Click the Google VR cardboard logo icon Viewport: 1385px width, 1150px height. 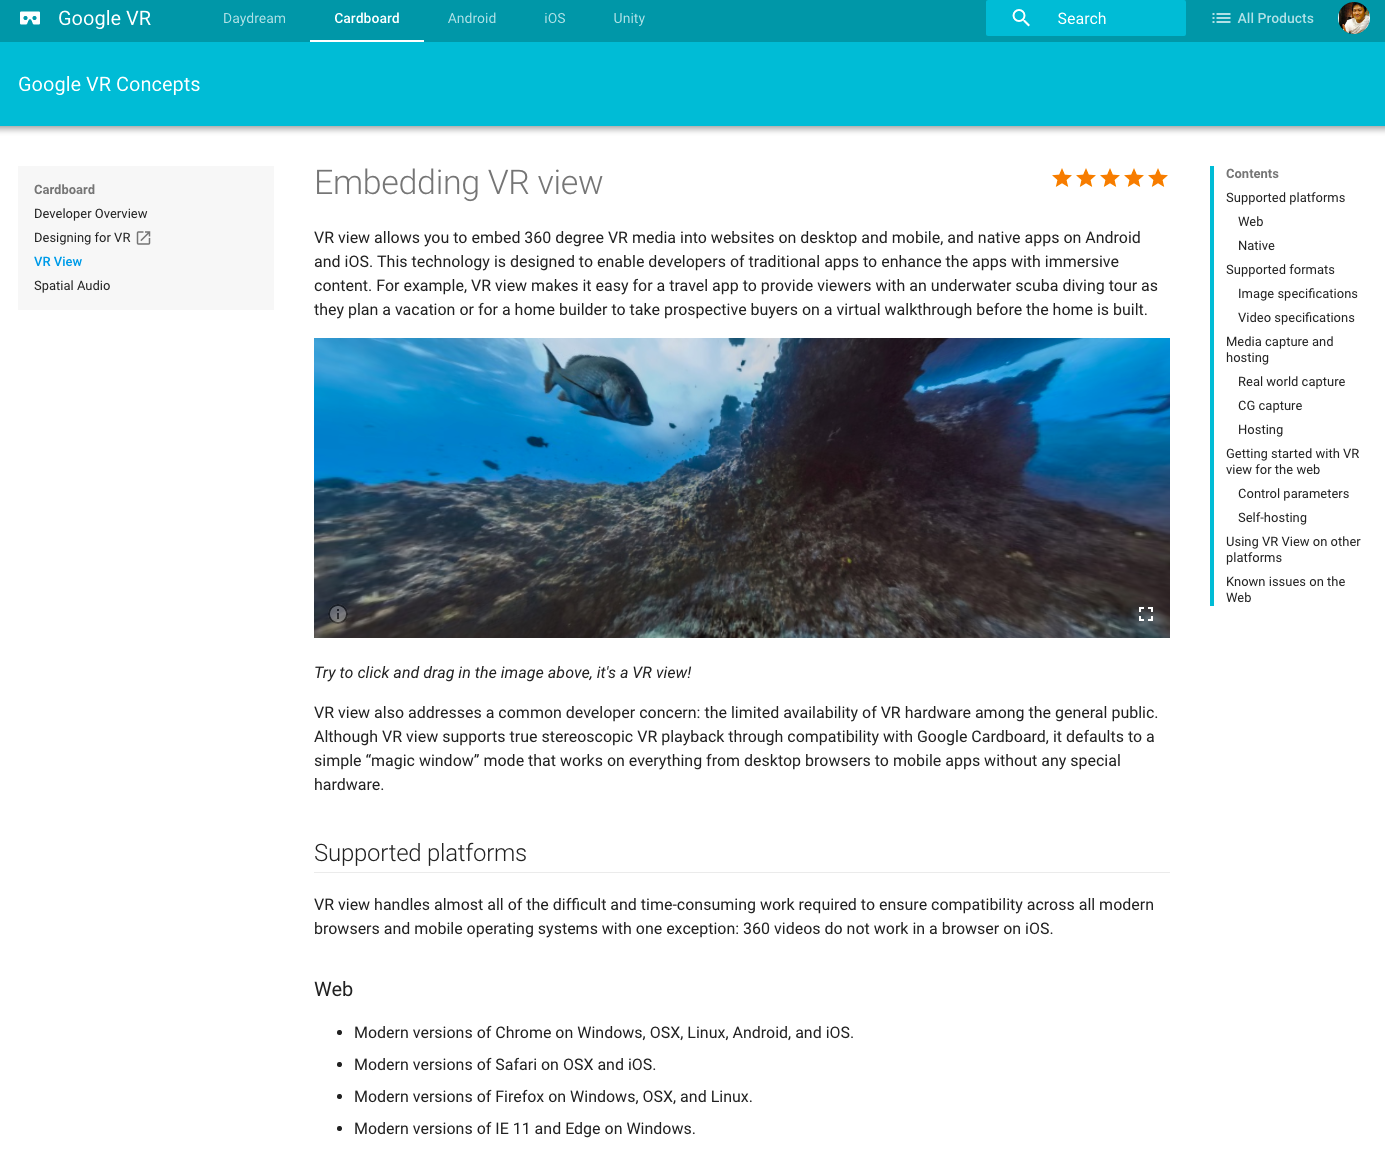(30, 18)
